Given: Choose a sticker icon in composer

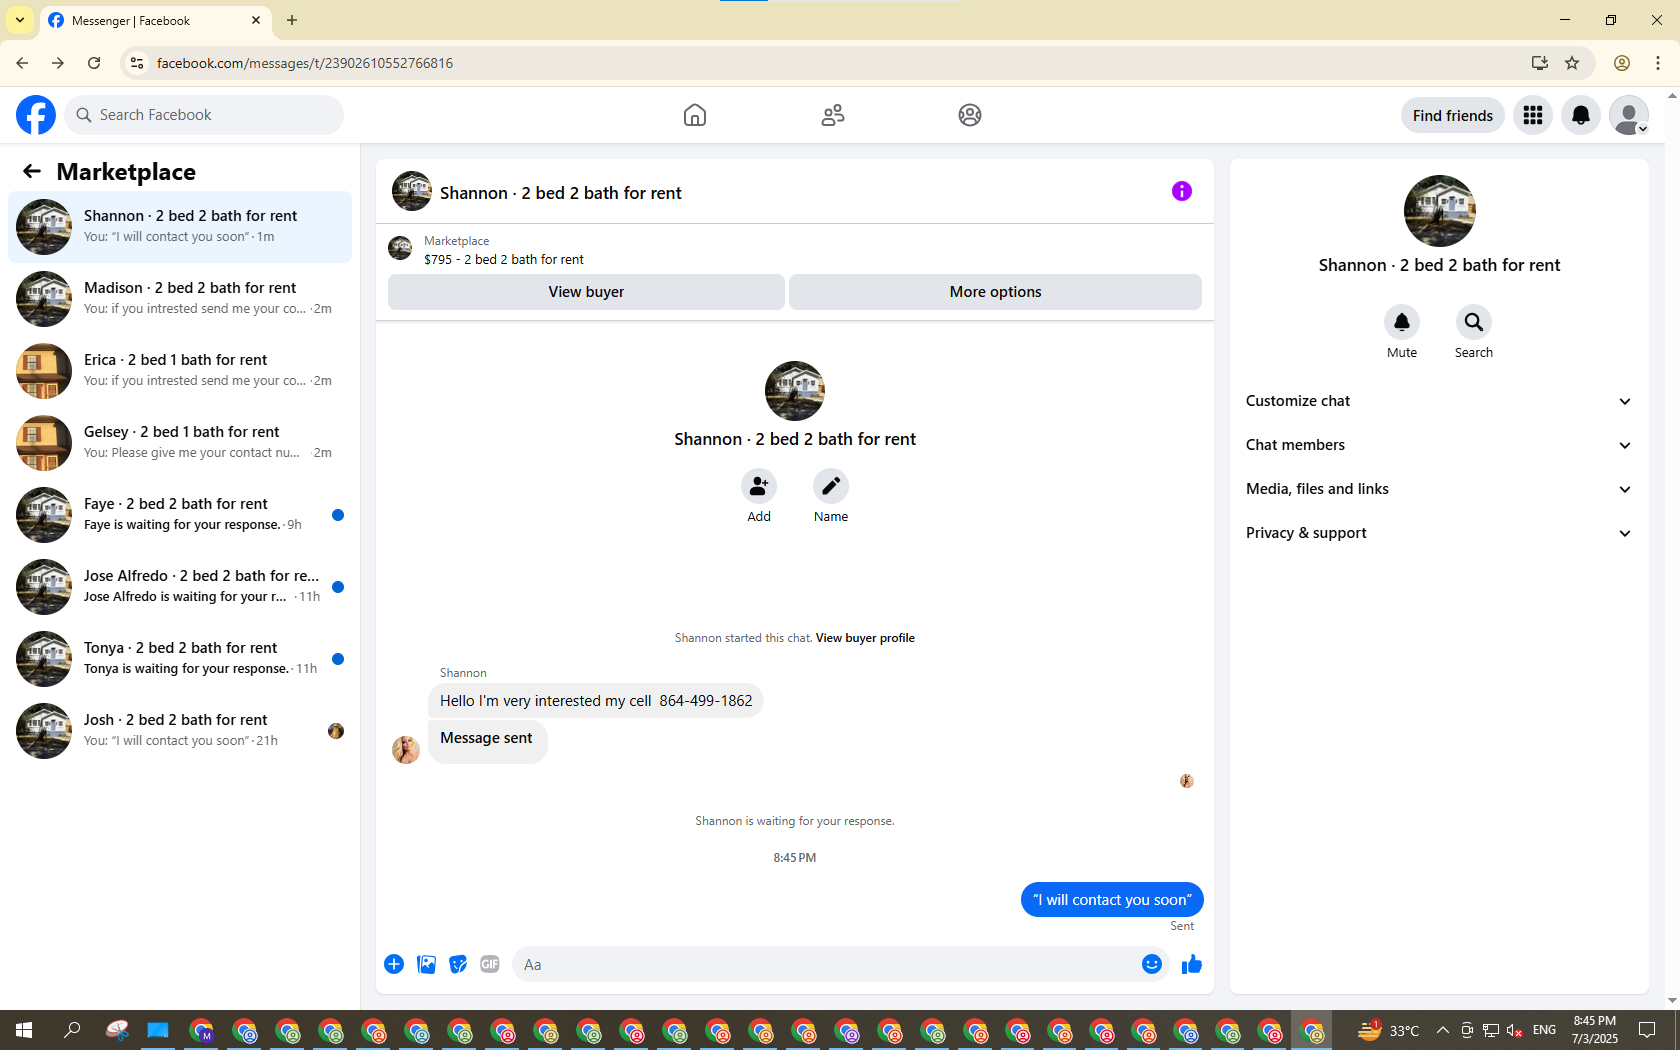Looking at the screenshot, I should 458,964.
